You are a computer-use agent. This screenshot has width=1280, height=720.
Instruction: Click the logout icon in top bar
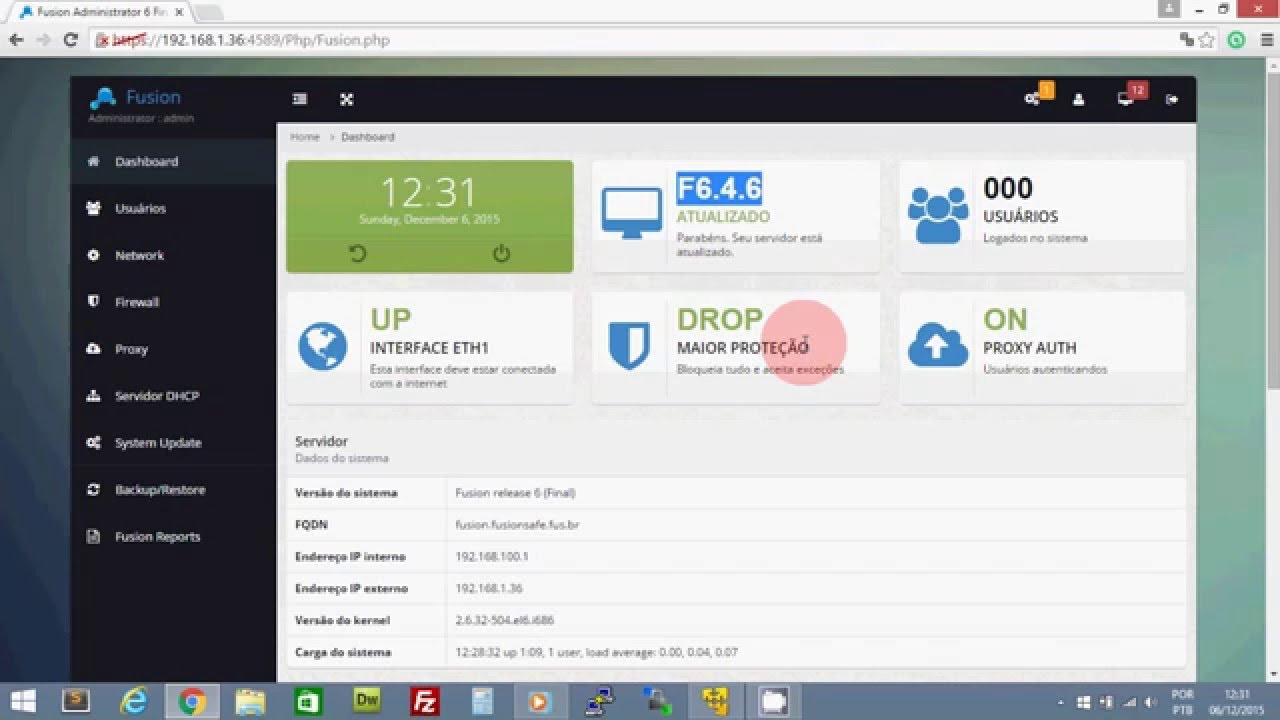[x=1172, y=99]
